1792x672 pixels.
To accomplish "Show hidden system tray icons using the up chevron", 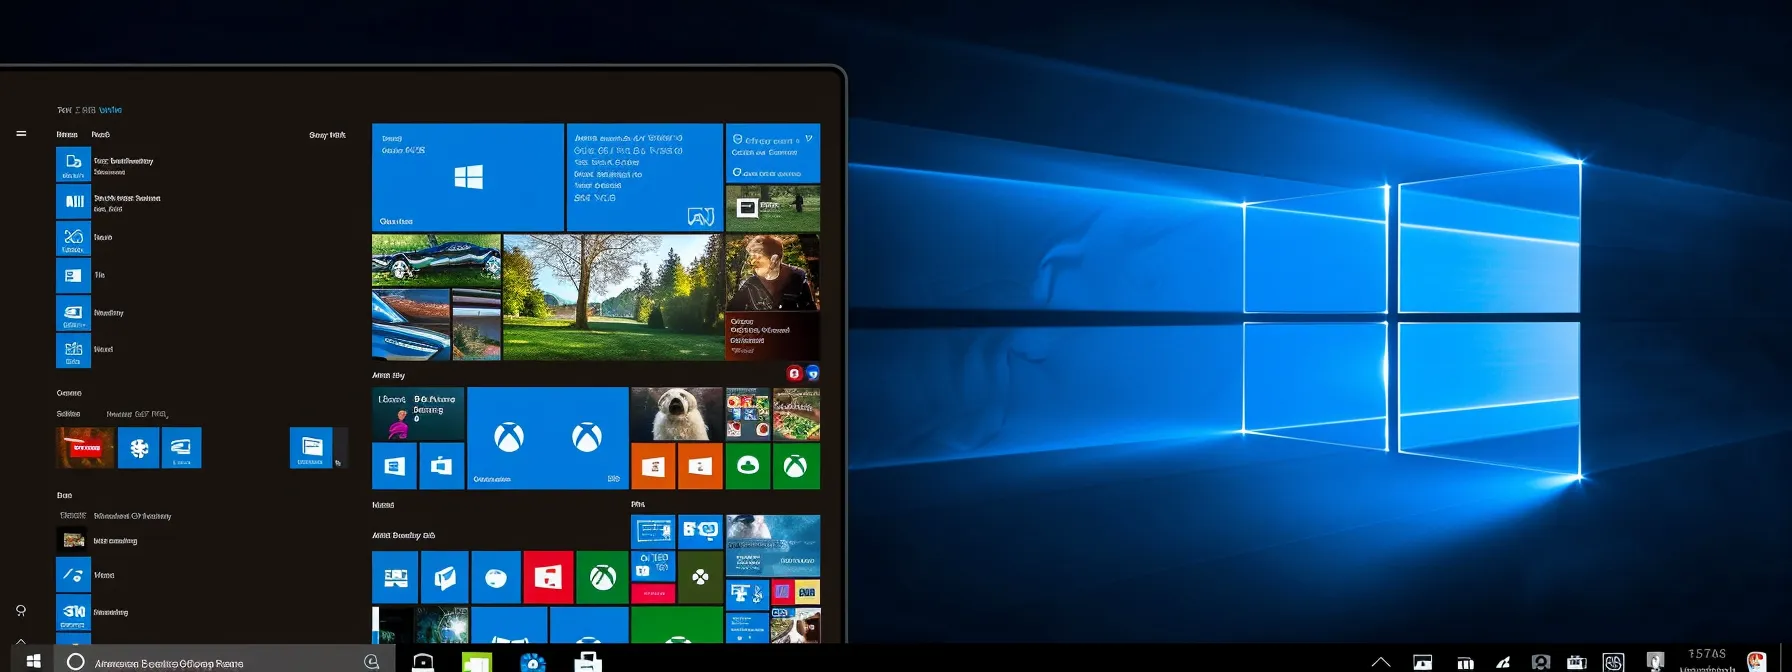I will point(1381,662).
